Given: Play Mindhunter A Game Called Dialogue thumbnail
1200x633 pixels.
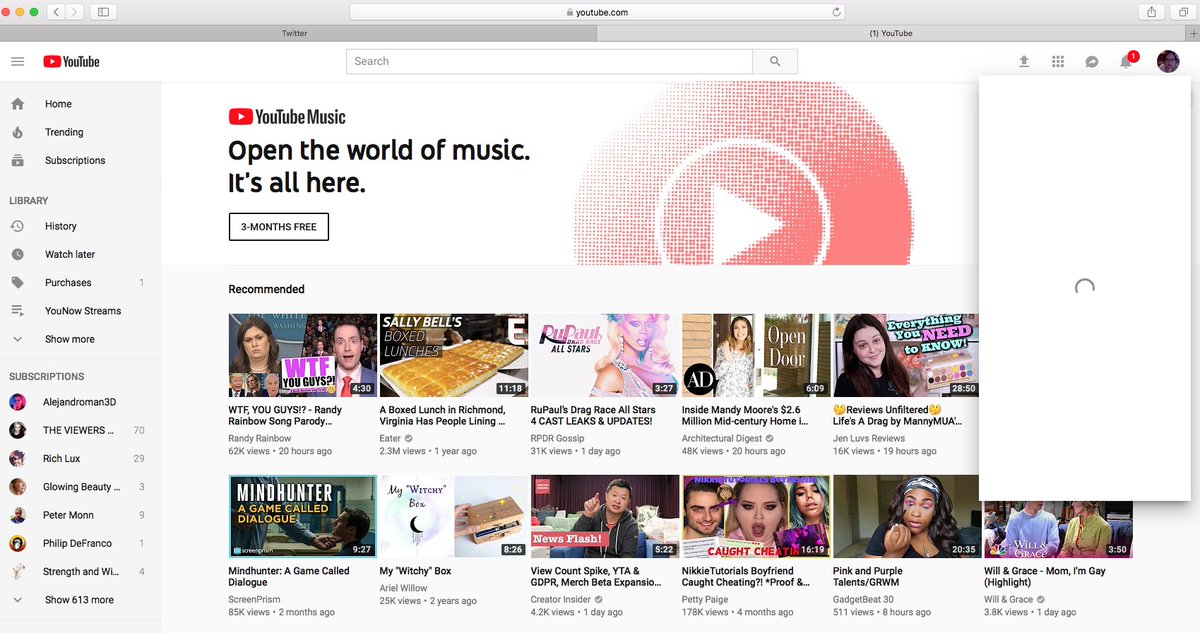Looking at the screenshot, I should tap(303, 516).
